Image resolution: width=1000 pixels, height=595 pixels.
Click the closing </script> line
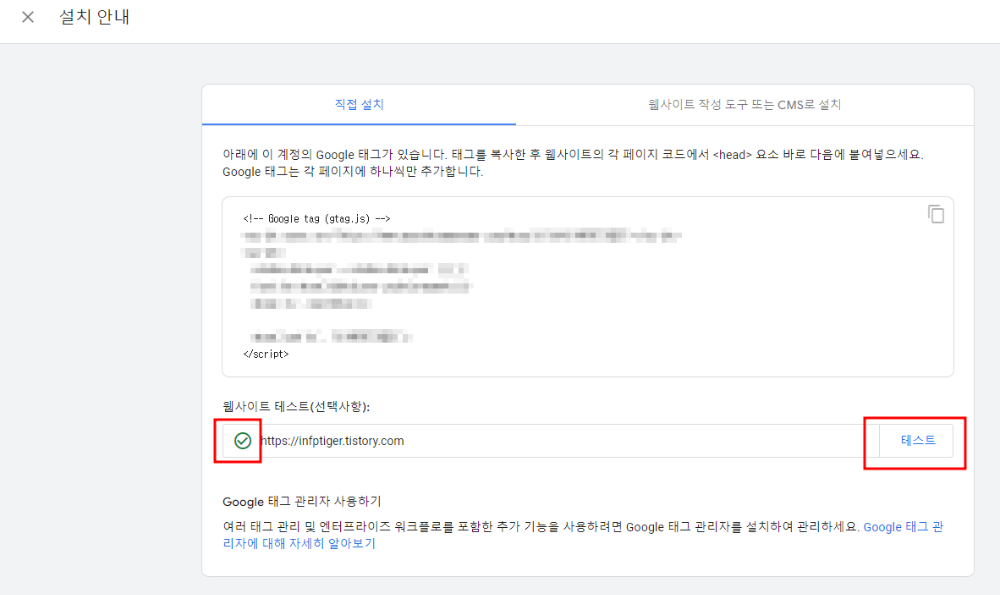[266, 354]
